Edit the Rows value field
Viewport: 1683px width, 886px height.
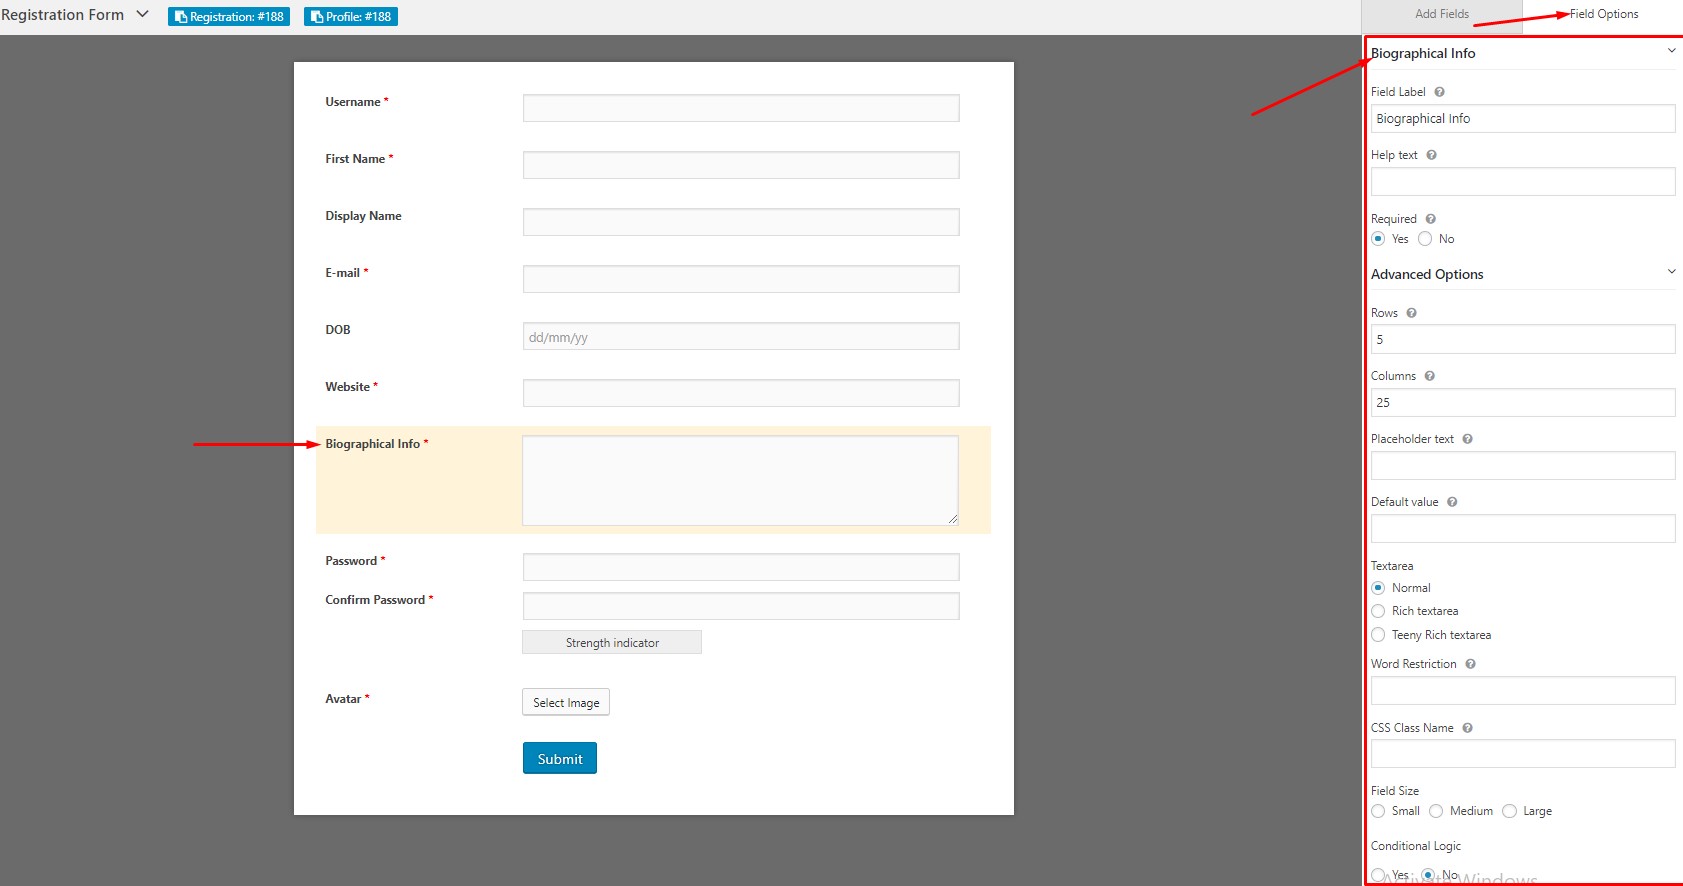point(1523,339)
